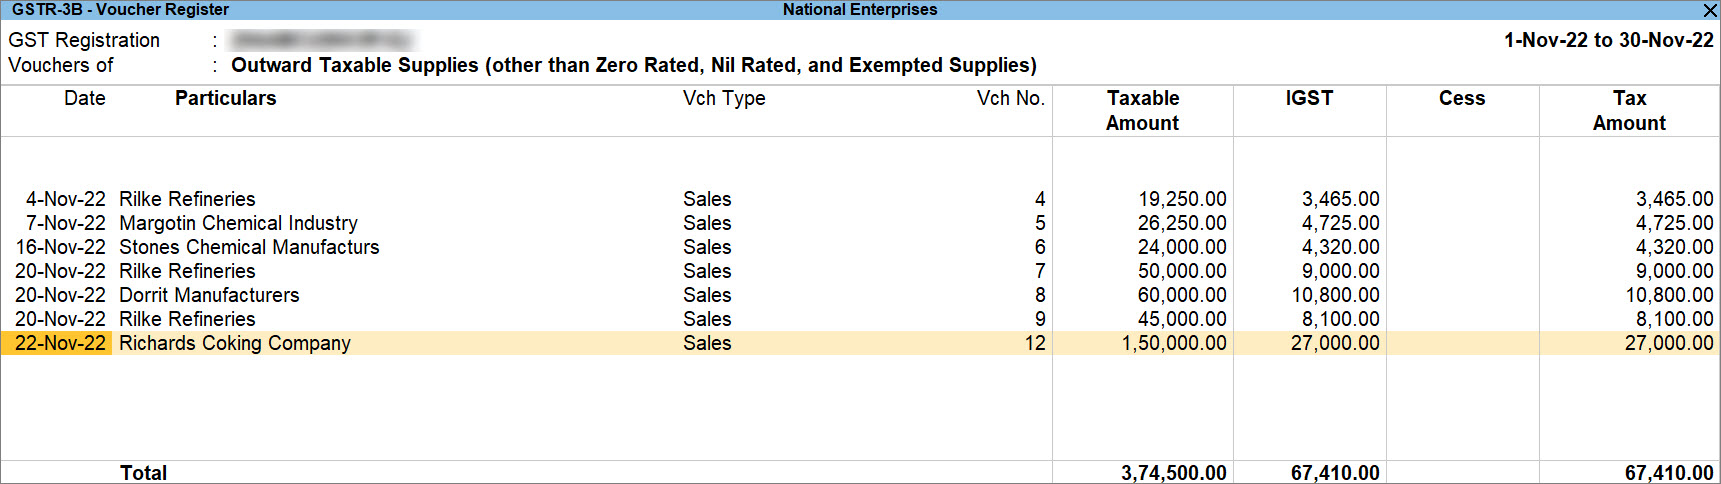1721x484 pixels.
Task: Click the Taxable Amount column header
Action: [1143, 111]
